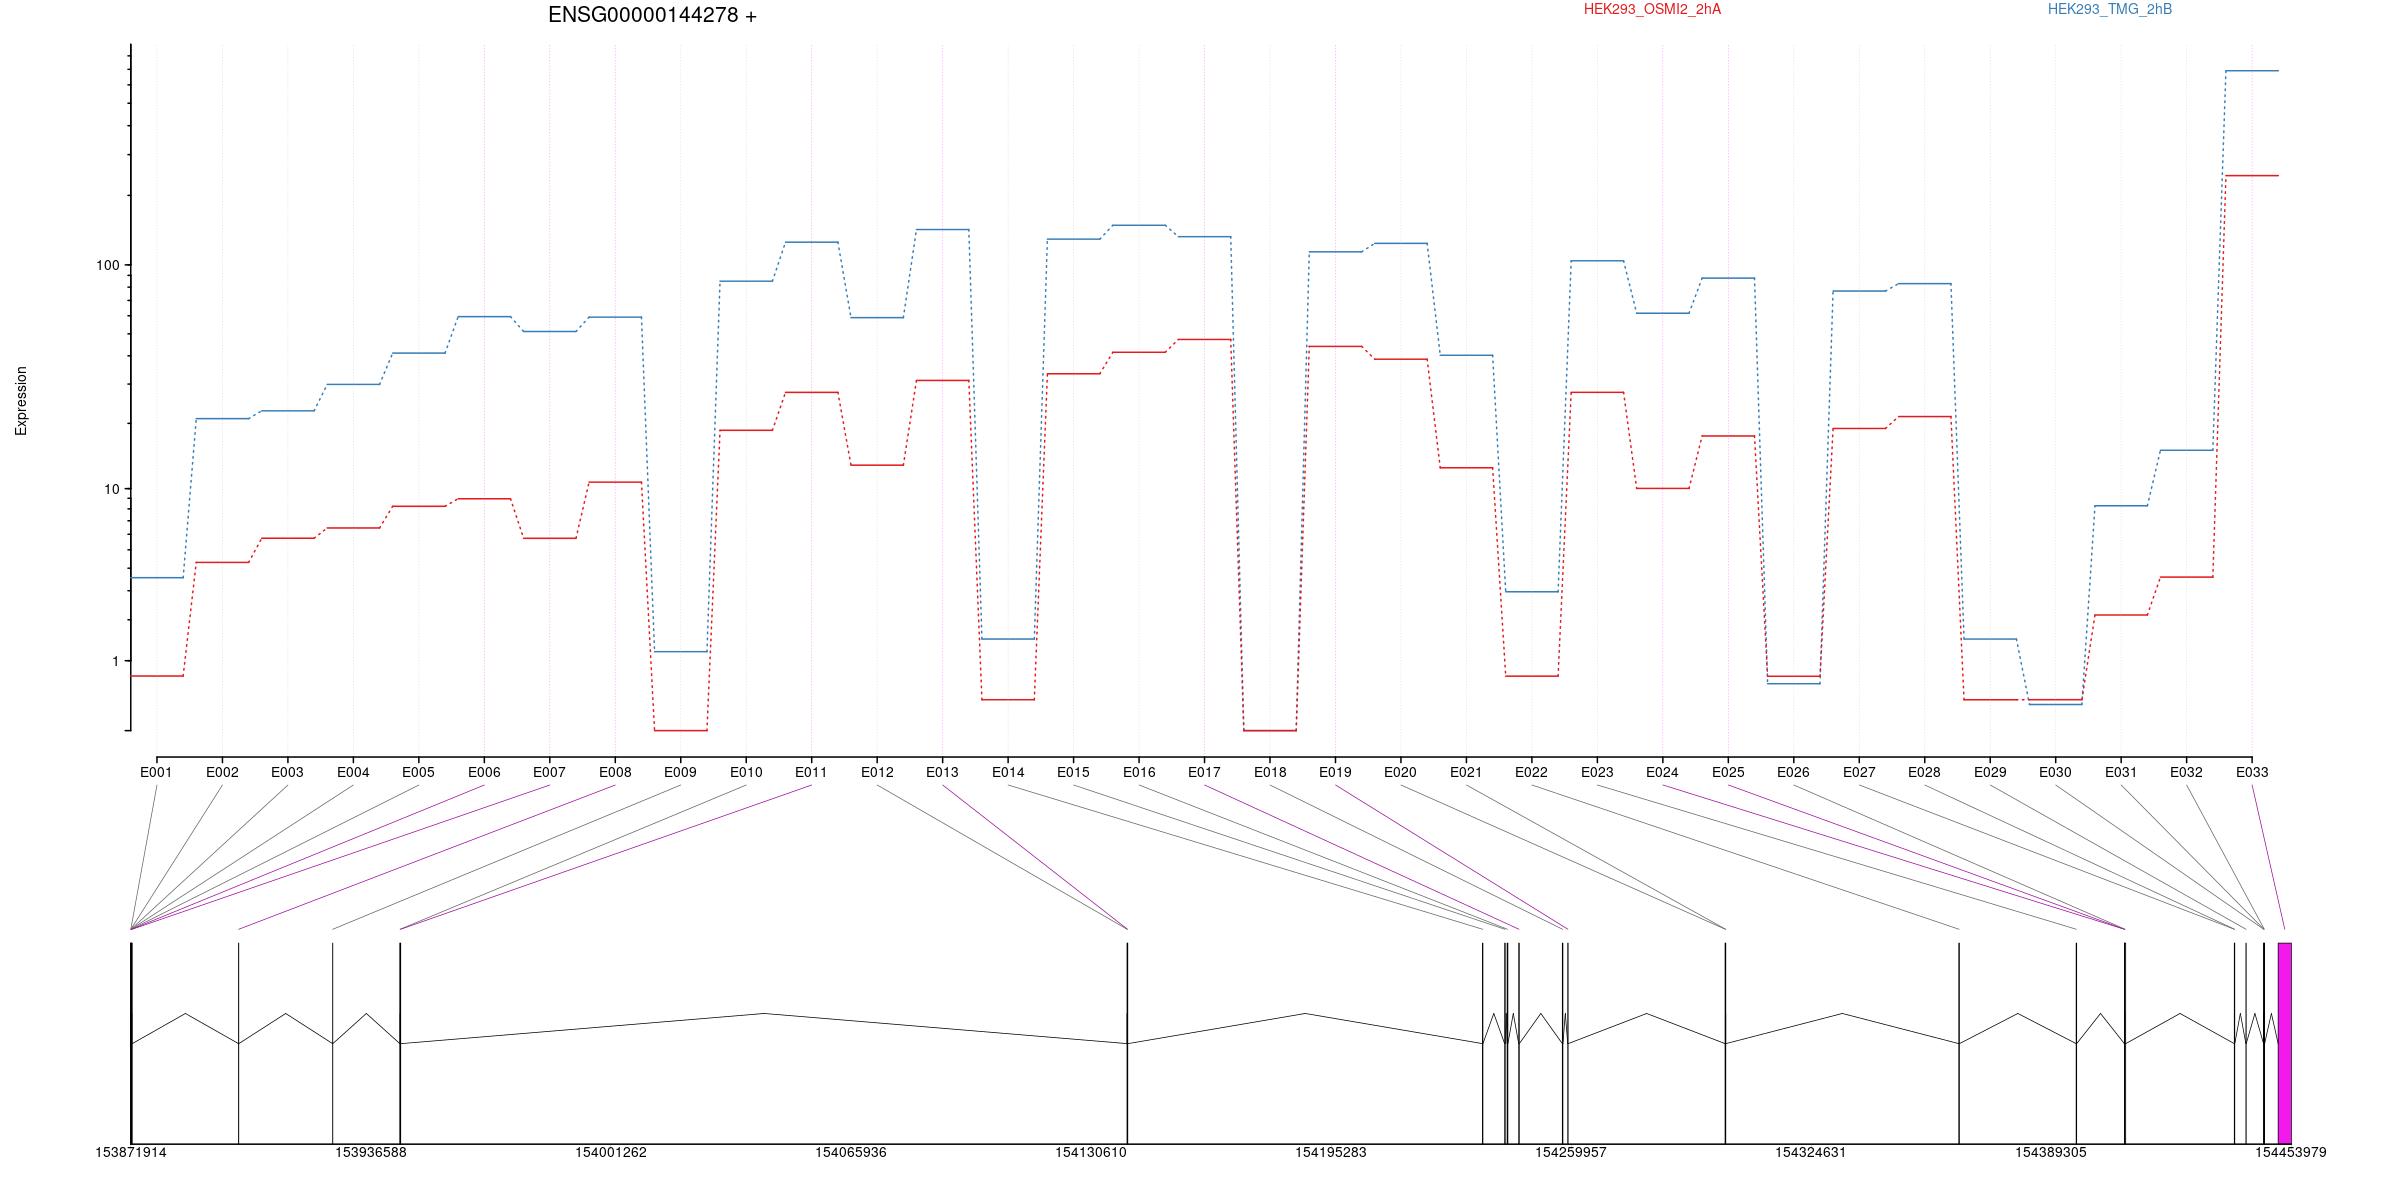Click exon label E002
Viewport: 2400px width, 1200px height.
tap(222, 772)
